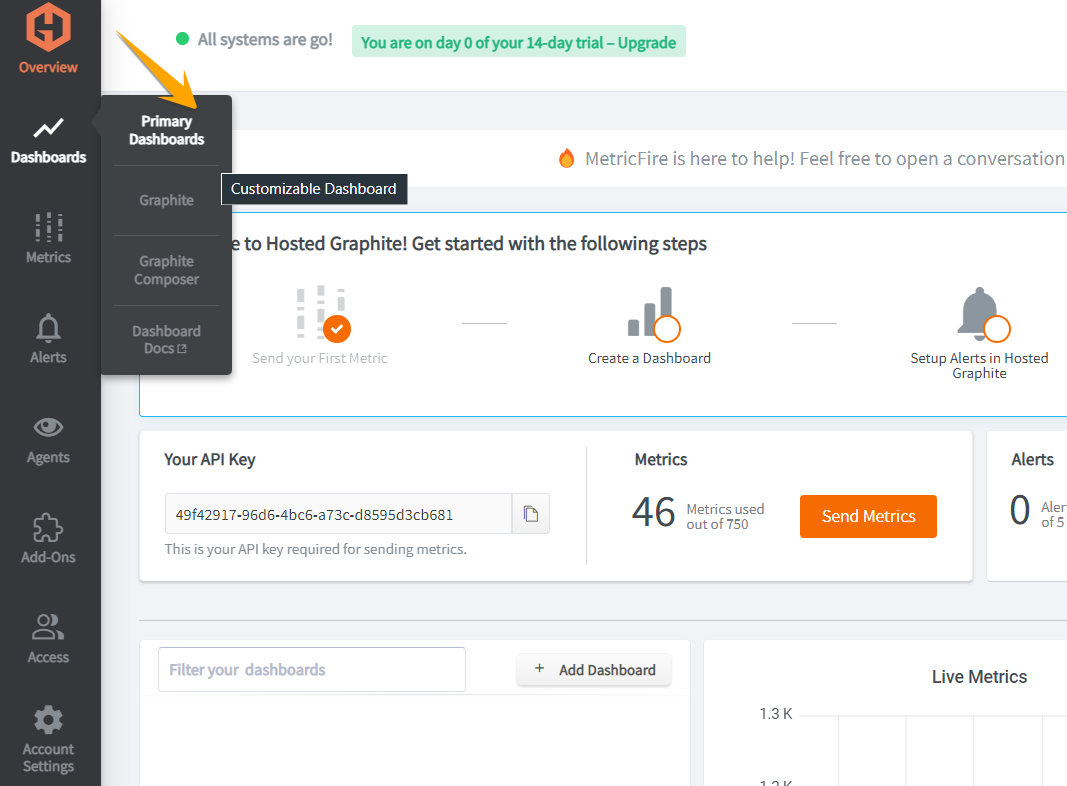Click the MetricFire flame icon
This screenshot has width=1067, height=786.
pos(566,159)
